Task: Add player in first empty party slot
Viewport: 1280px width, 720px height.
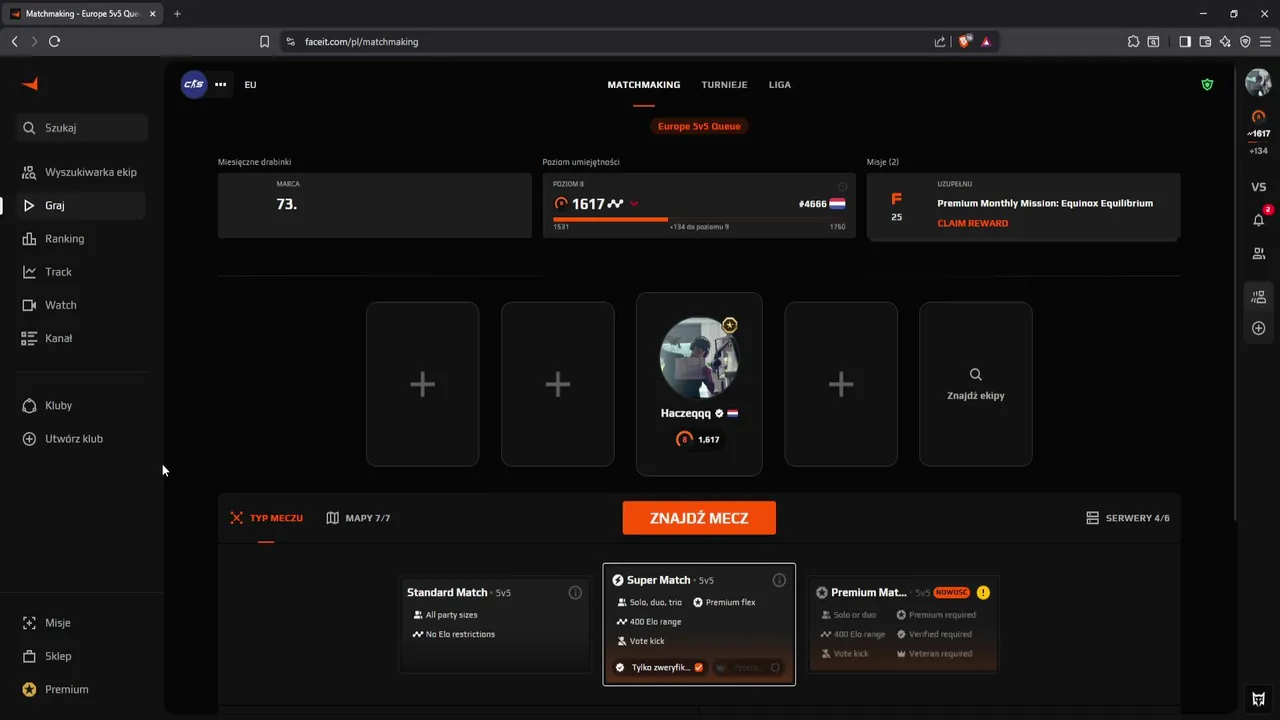Action: (422, 384)
